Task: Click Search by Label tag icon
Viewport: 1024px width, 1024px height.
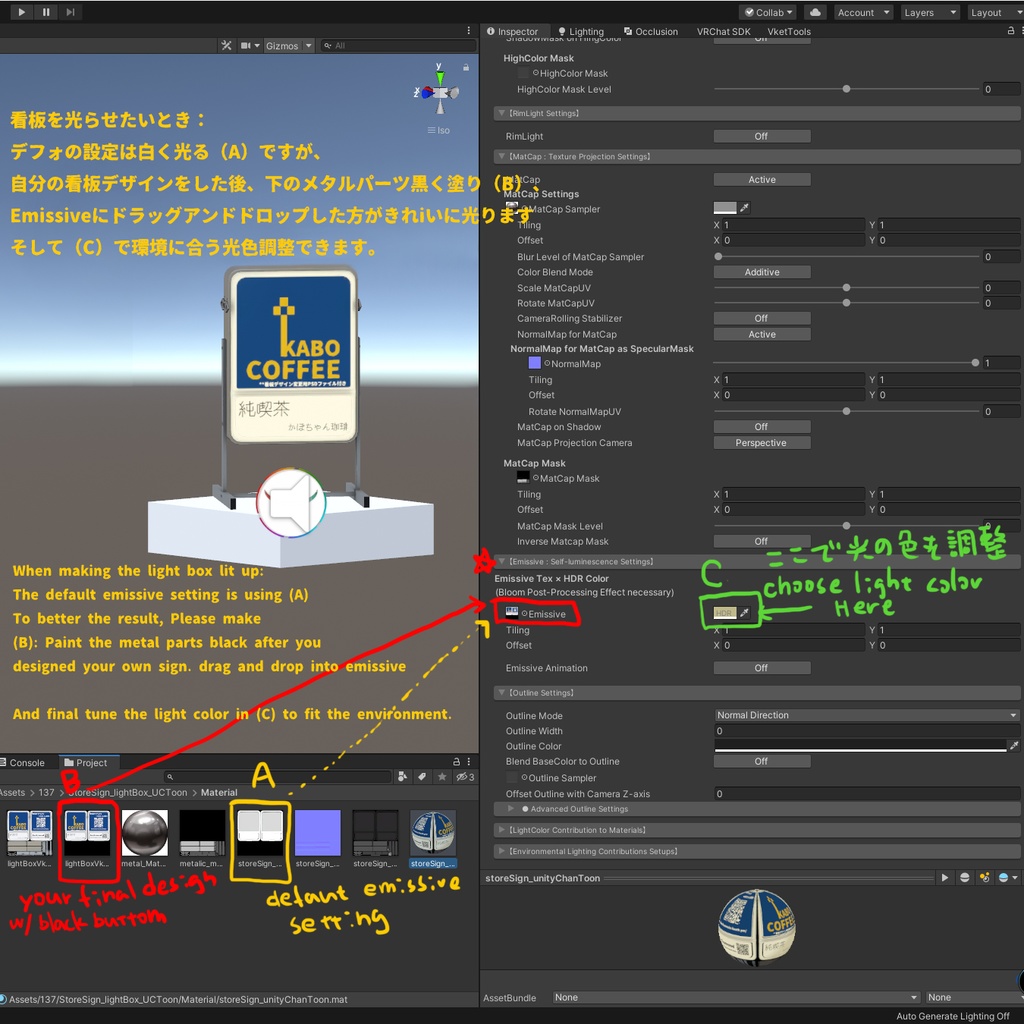Action: (x=422, y=776)
